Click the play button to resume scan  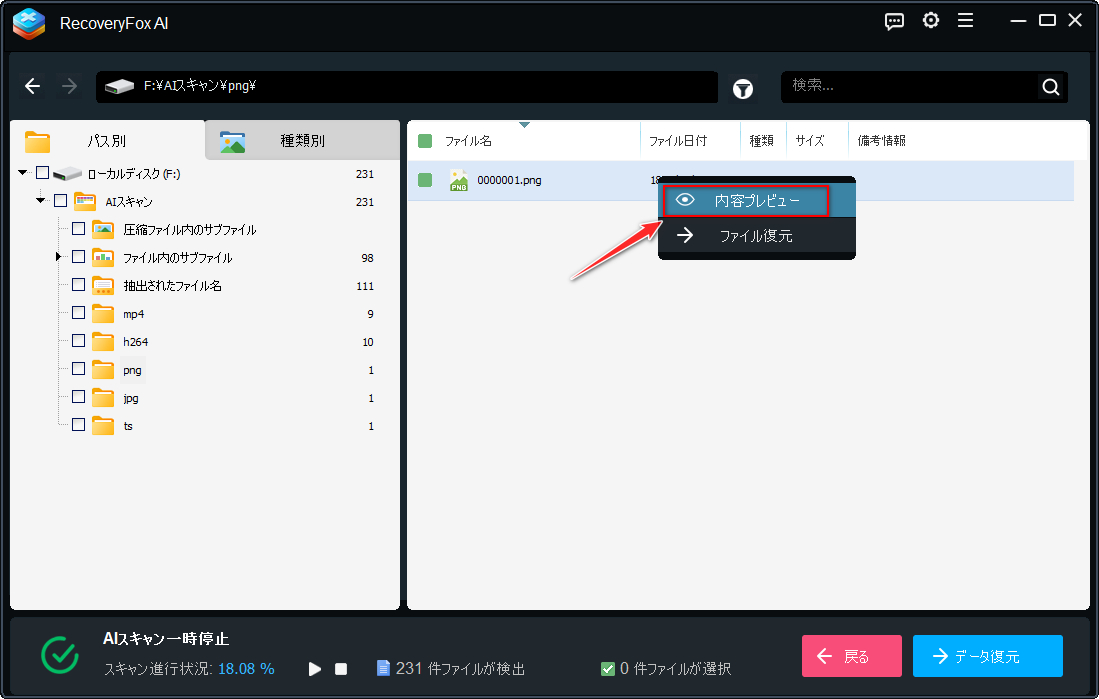(315, 669)
